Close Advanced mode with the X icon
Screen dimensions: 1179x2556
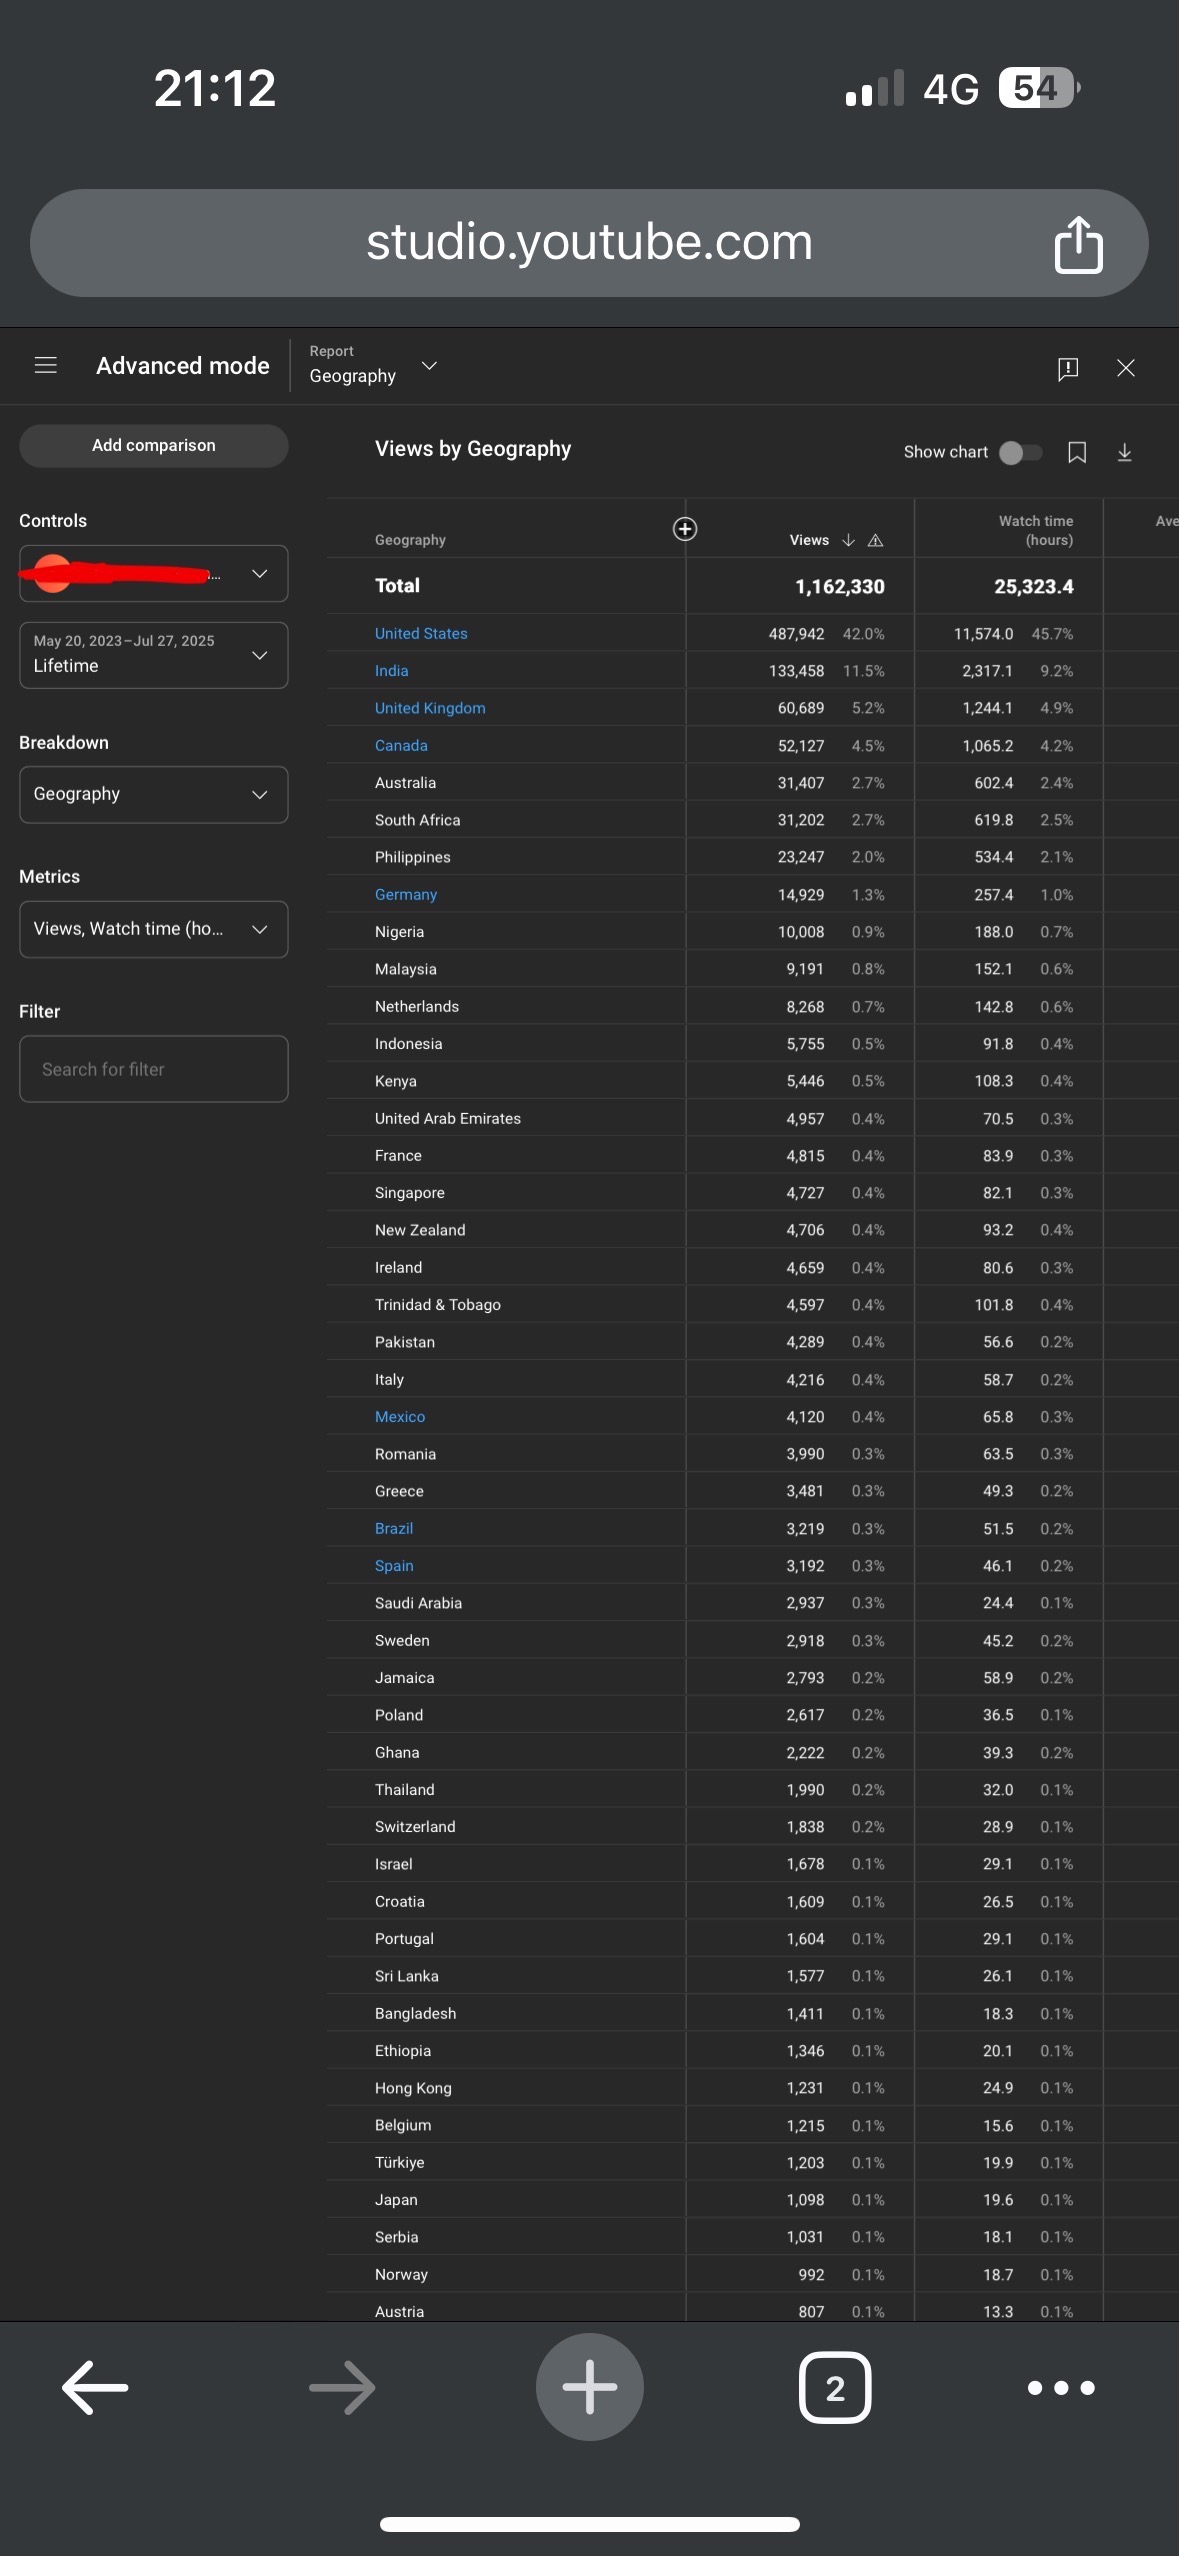[x=1126, y=368]
